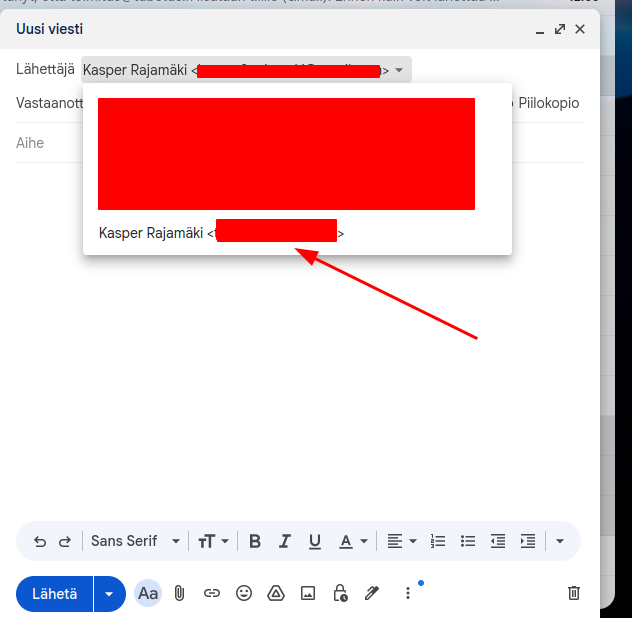632x618 pixels.
Task: Click the Lähetä send button
Action: click(55, 593)
